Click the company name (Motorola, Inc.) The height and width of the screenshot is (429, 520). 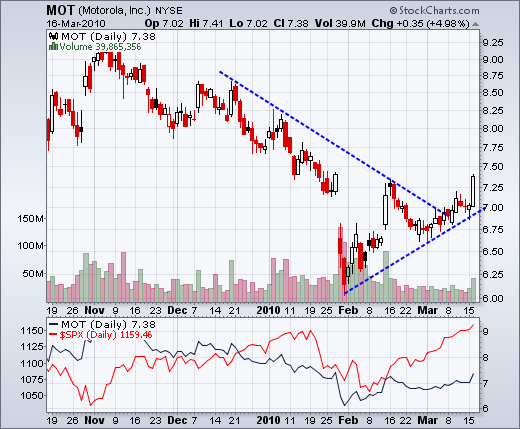coord(114,11)
